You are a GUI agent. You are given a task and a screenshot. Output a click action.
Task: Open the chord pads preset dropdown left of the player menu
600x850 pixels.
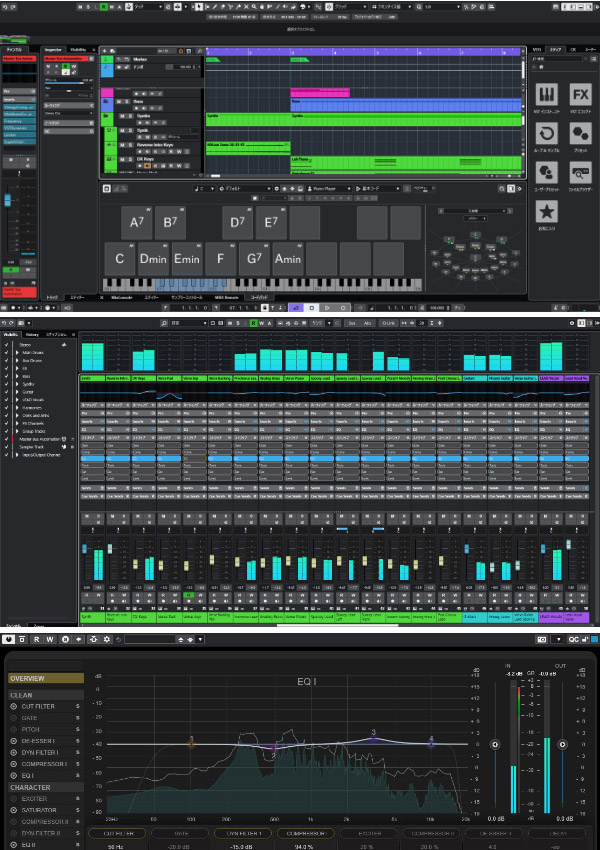pos(244,189)
